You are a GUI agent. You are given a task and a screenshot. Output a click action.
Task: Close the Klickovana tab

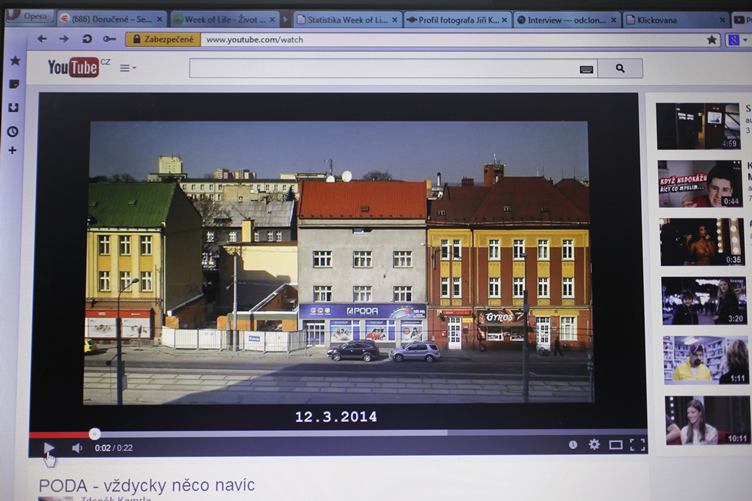[722, 20]
